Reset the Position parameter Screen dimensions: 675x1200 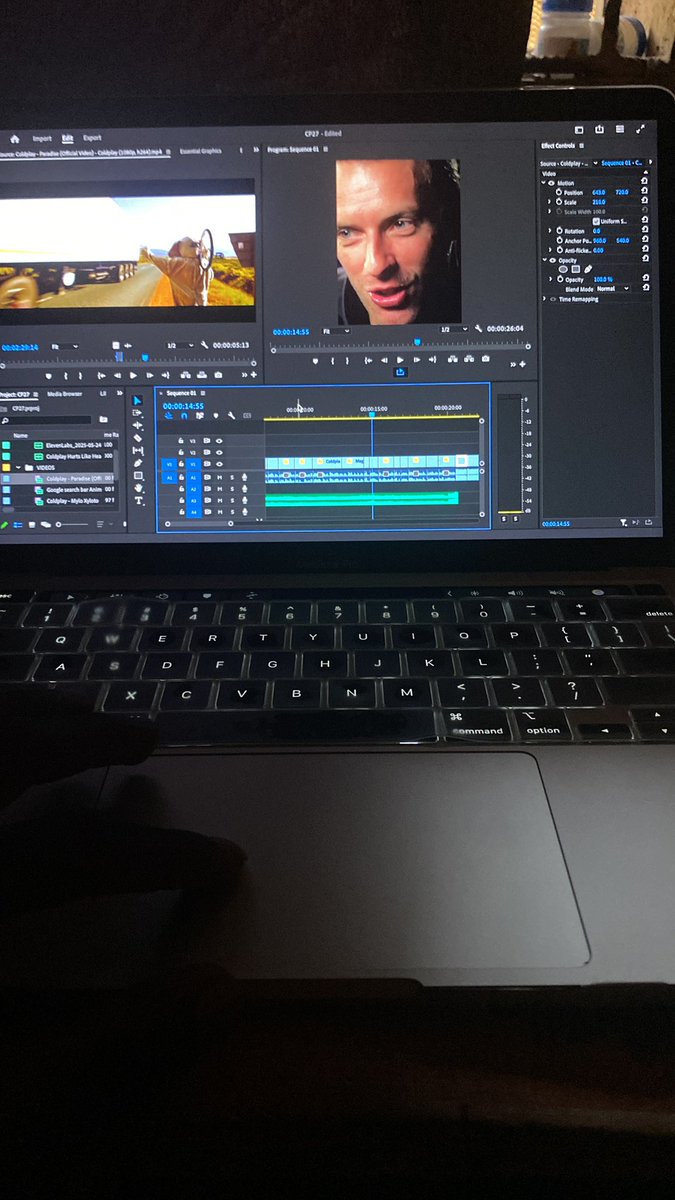[x=645, y=190]
